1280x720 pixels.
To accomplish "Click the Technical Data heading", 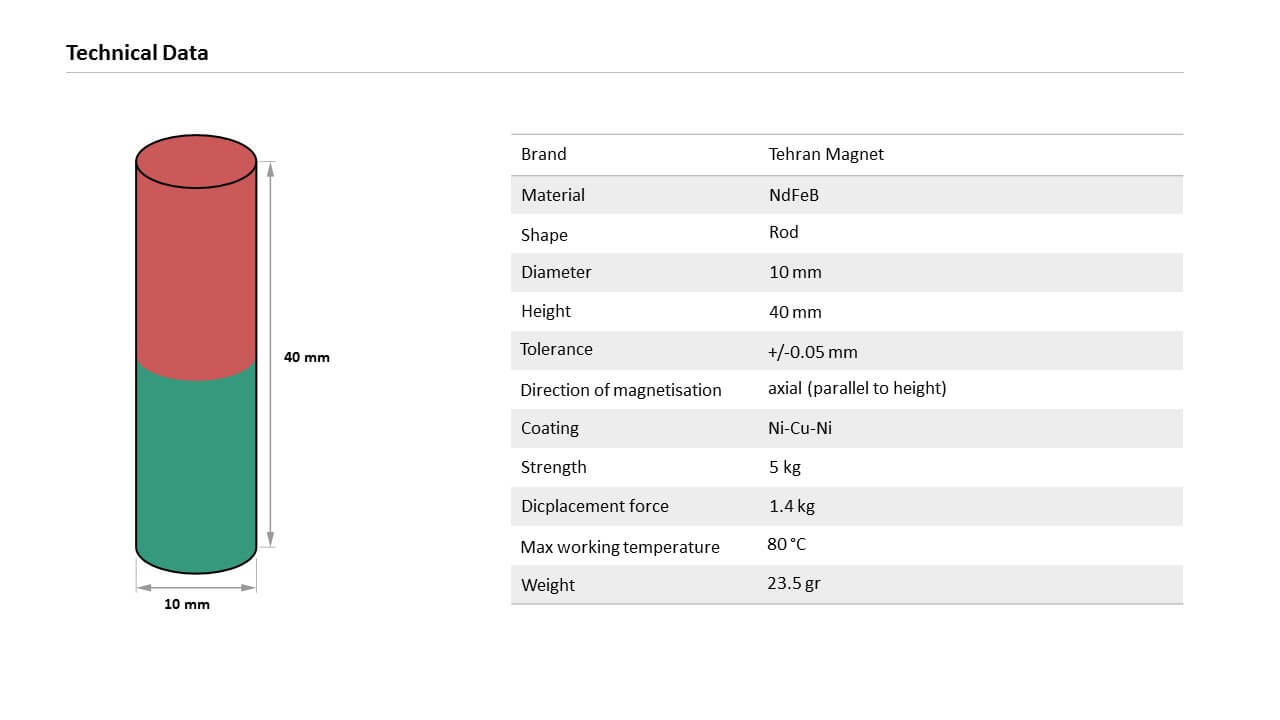I will point(137,53).
